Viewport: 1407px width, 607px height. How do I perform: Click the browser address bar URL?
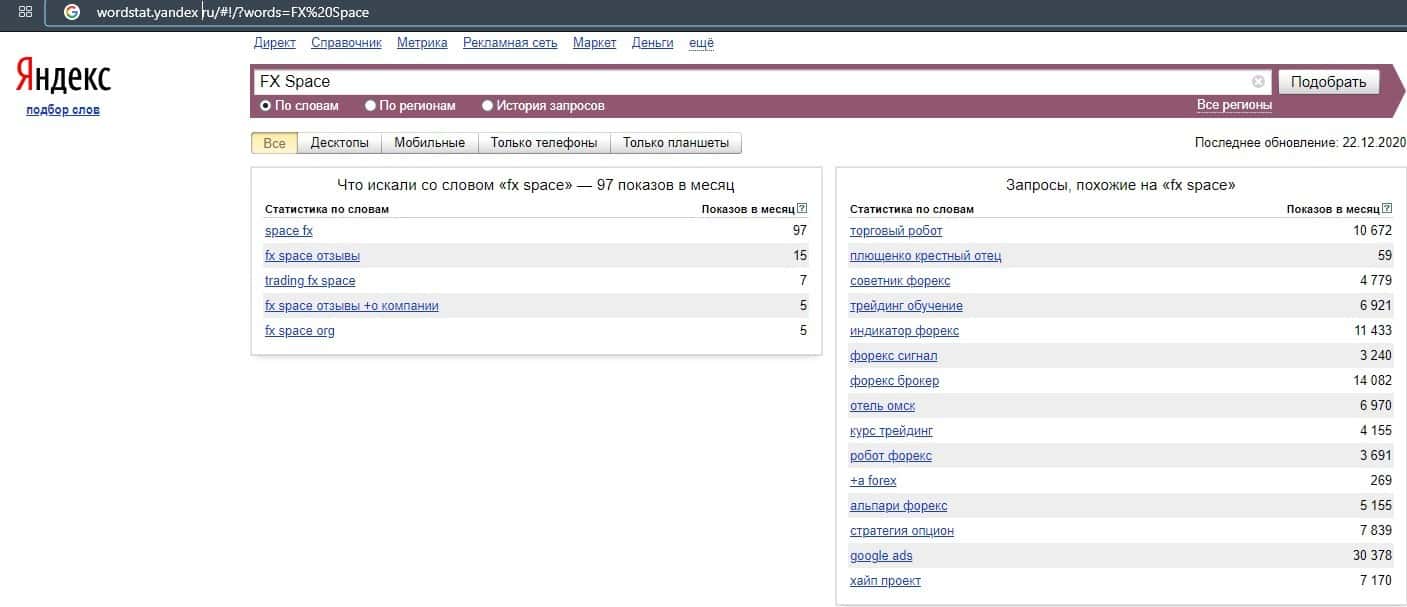click(233, 12)
